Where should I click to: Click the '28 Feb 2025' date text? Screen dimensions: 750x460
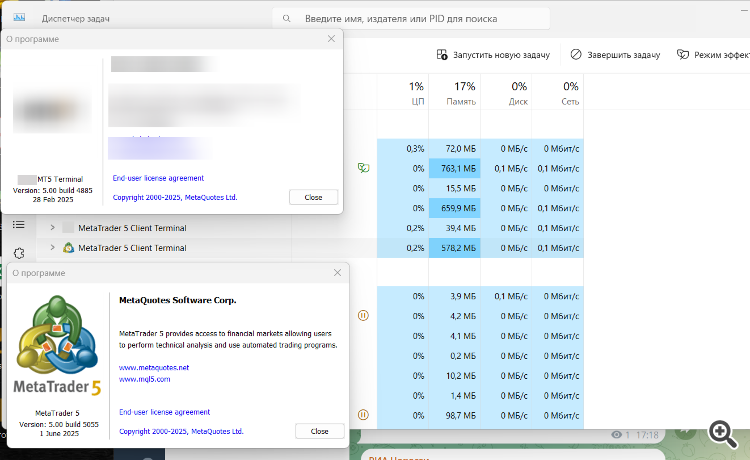click(53, 199)
